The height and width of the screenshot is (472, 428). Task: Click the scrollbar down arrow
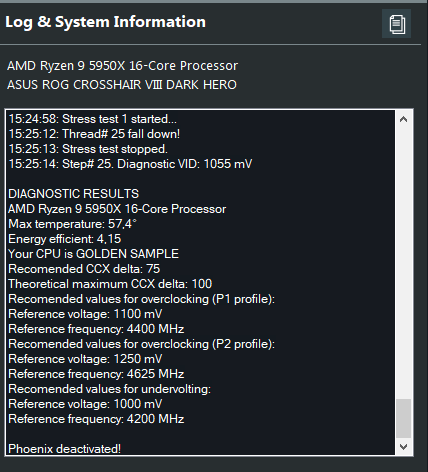click(404, 447)
